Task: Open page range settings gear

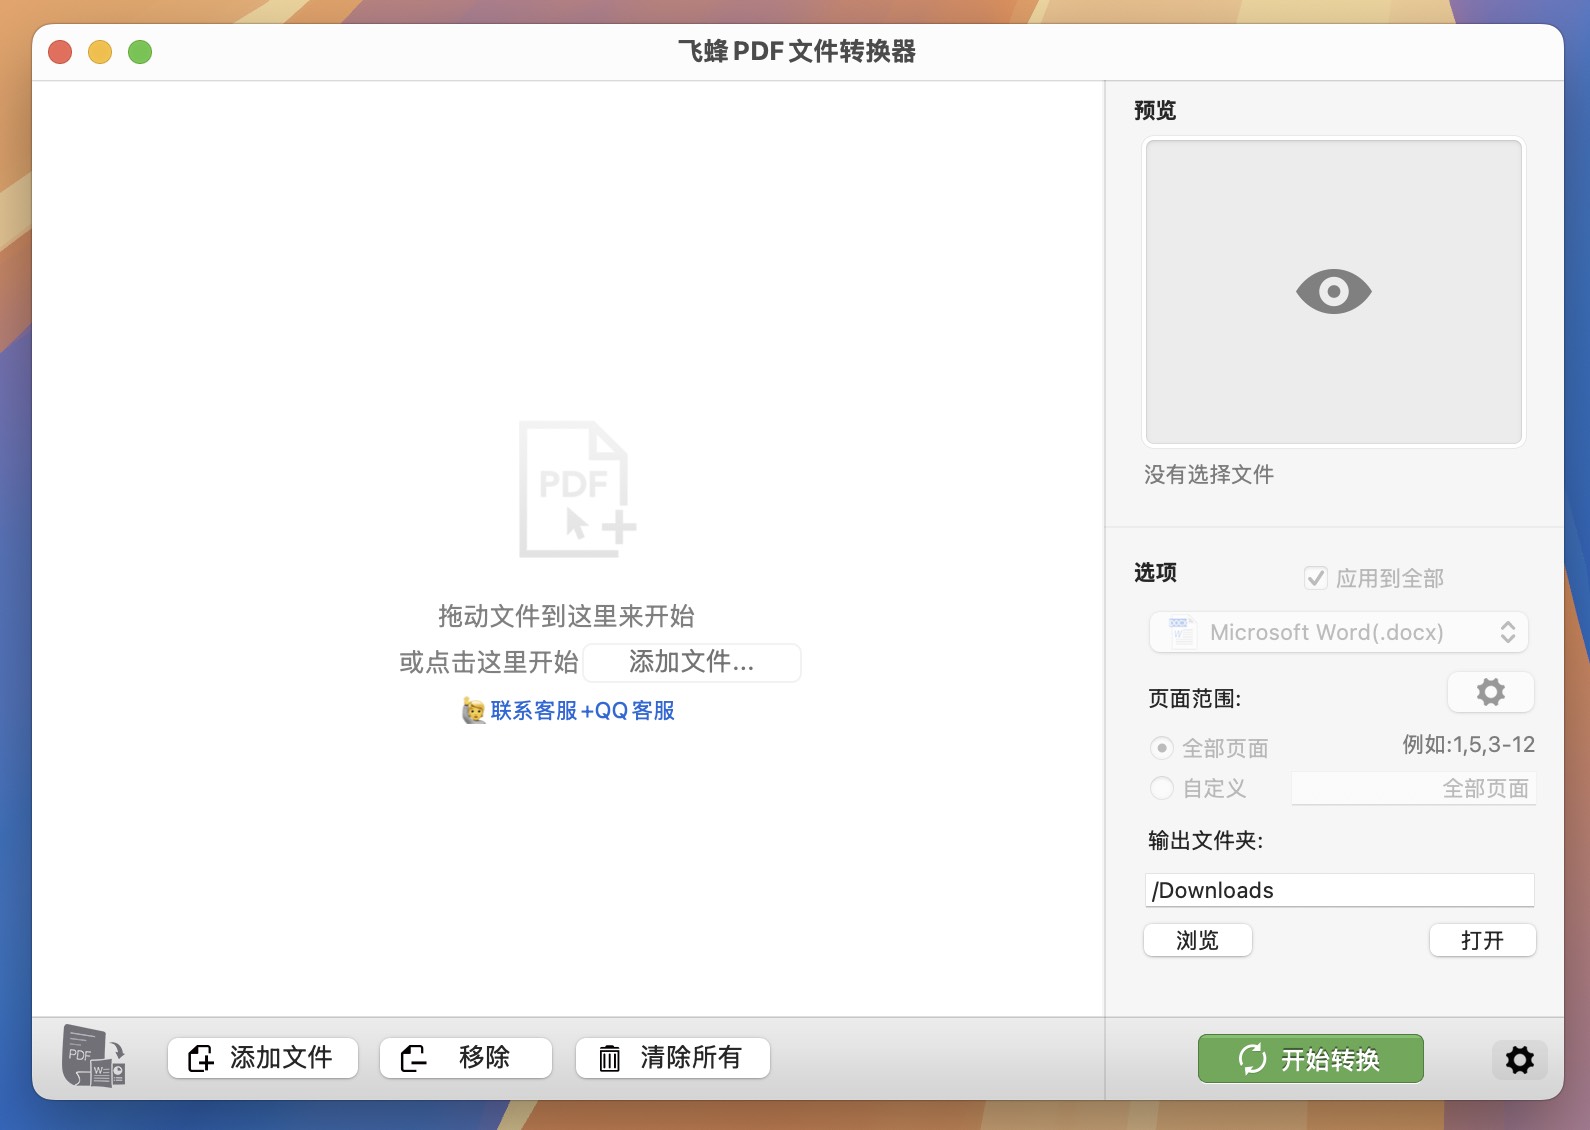Action: [x=1490, y=692]
